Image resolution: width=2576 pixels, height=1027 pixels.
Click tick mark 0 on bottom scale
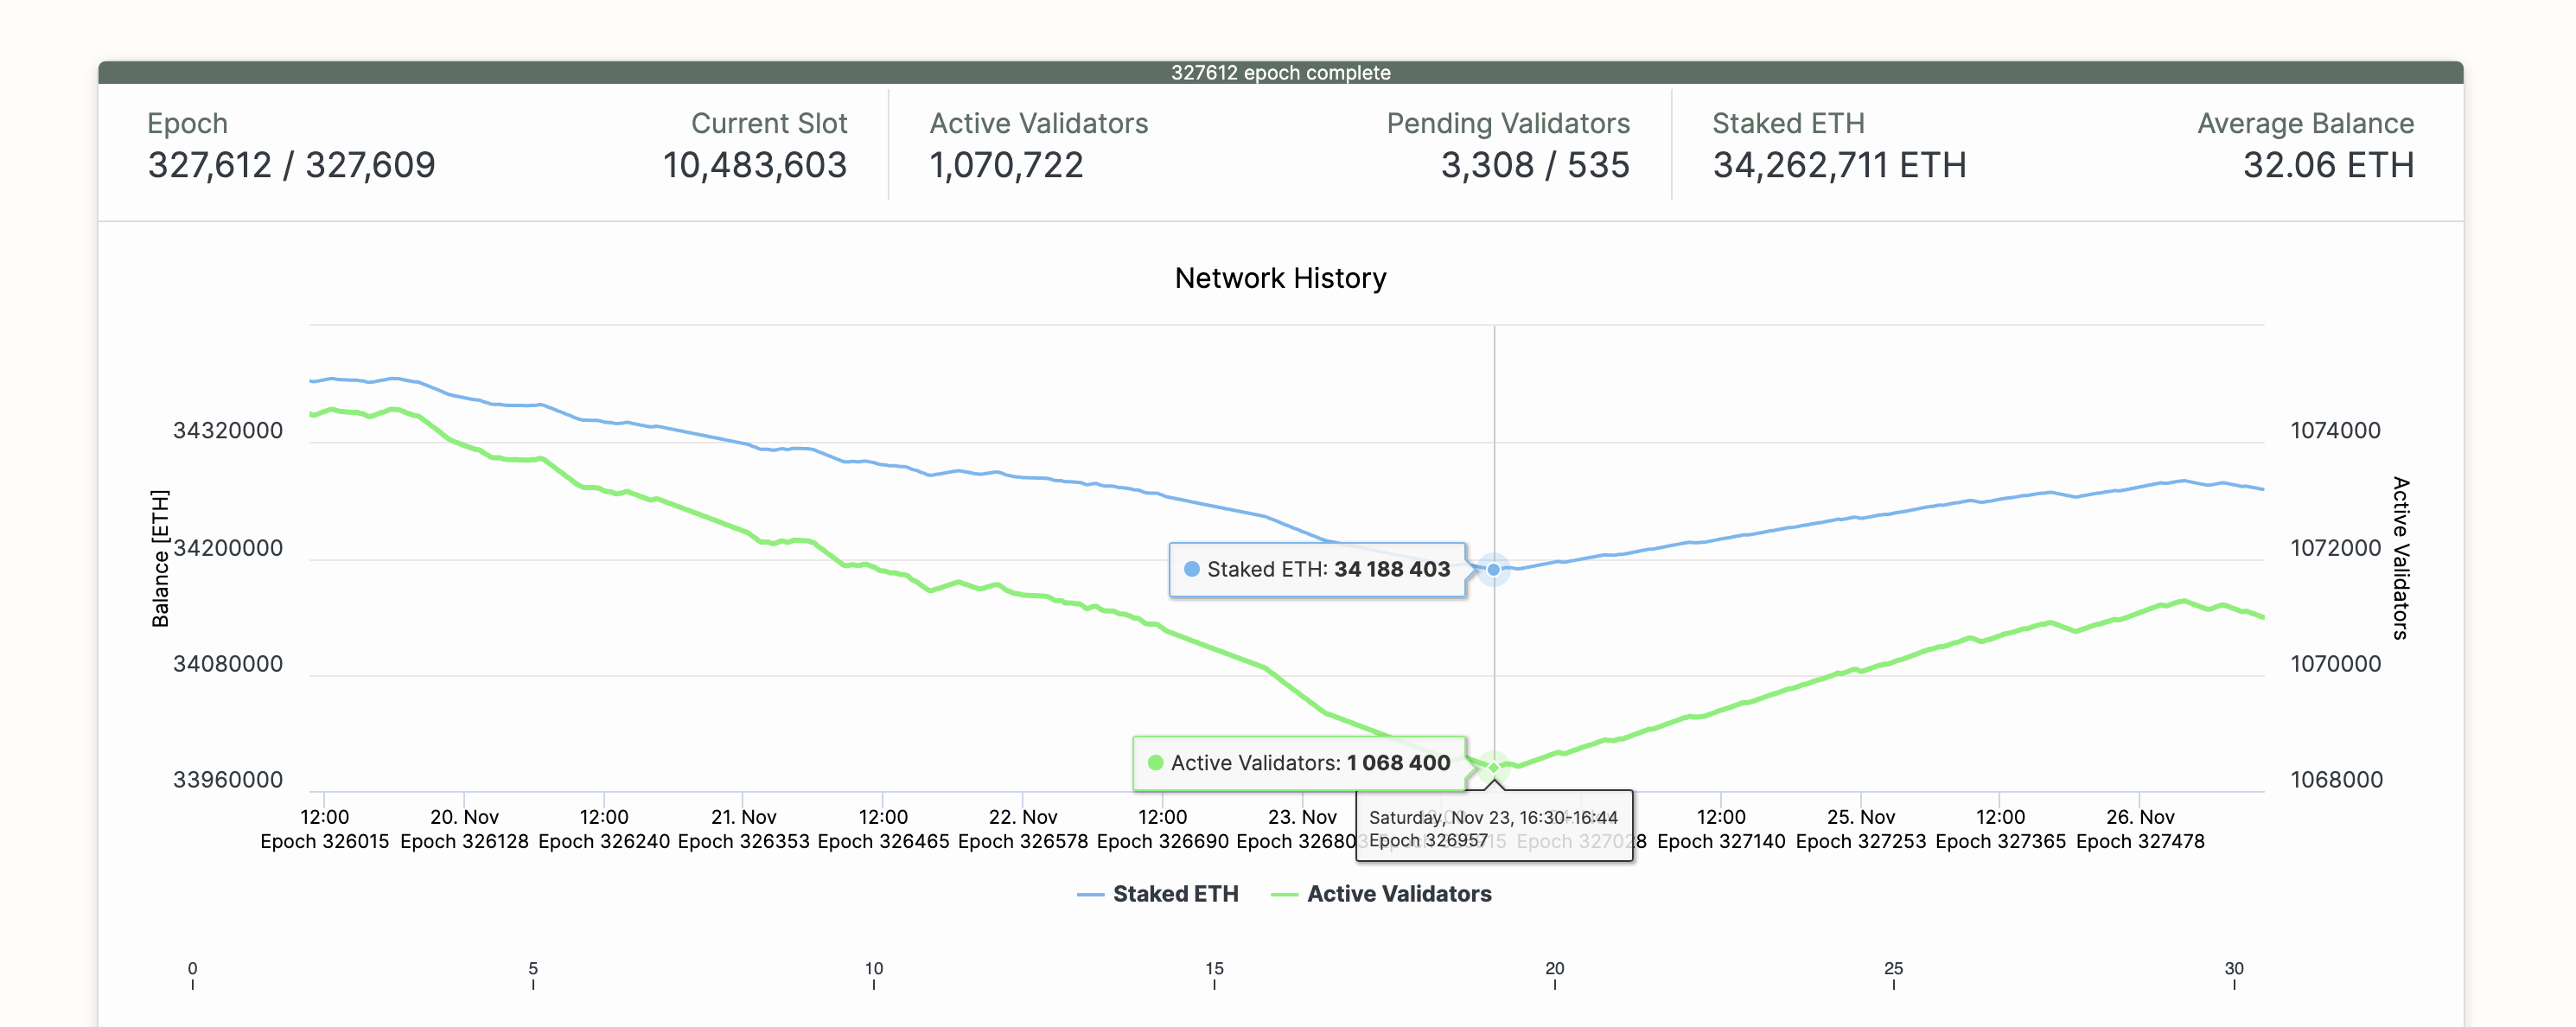click(193, 975)
